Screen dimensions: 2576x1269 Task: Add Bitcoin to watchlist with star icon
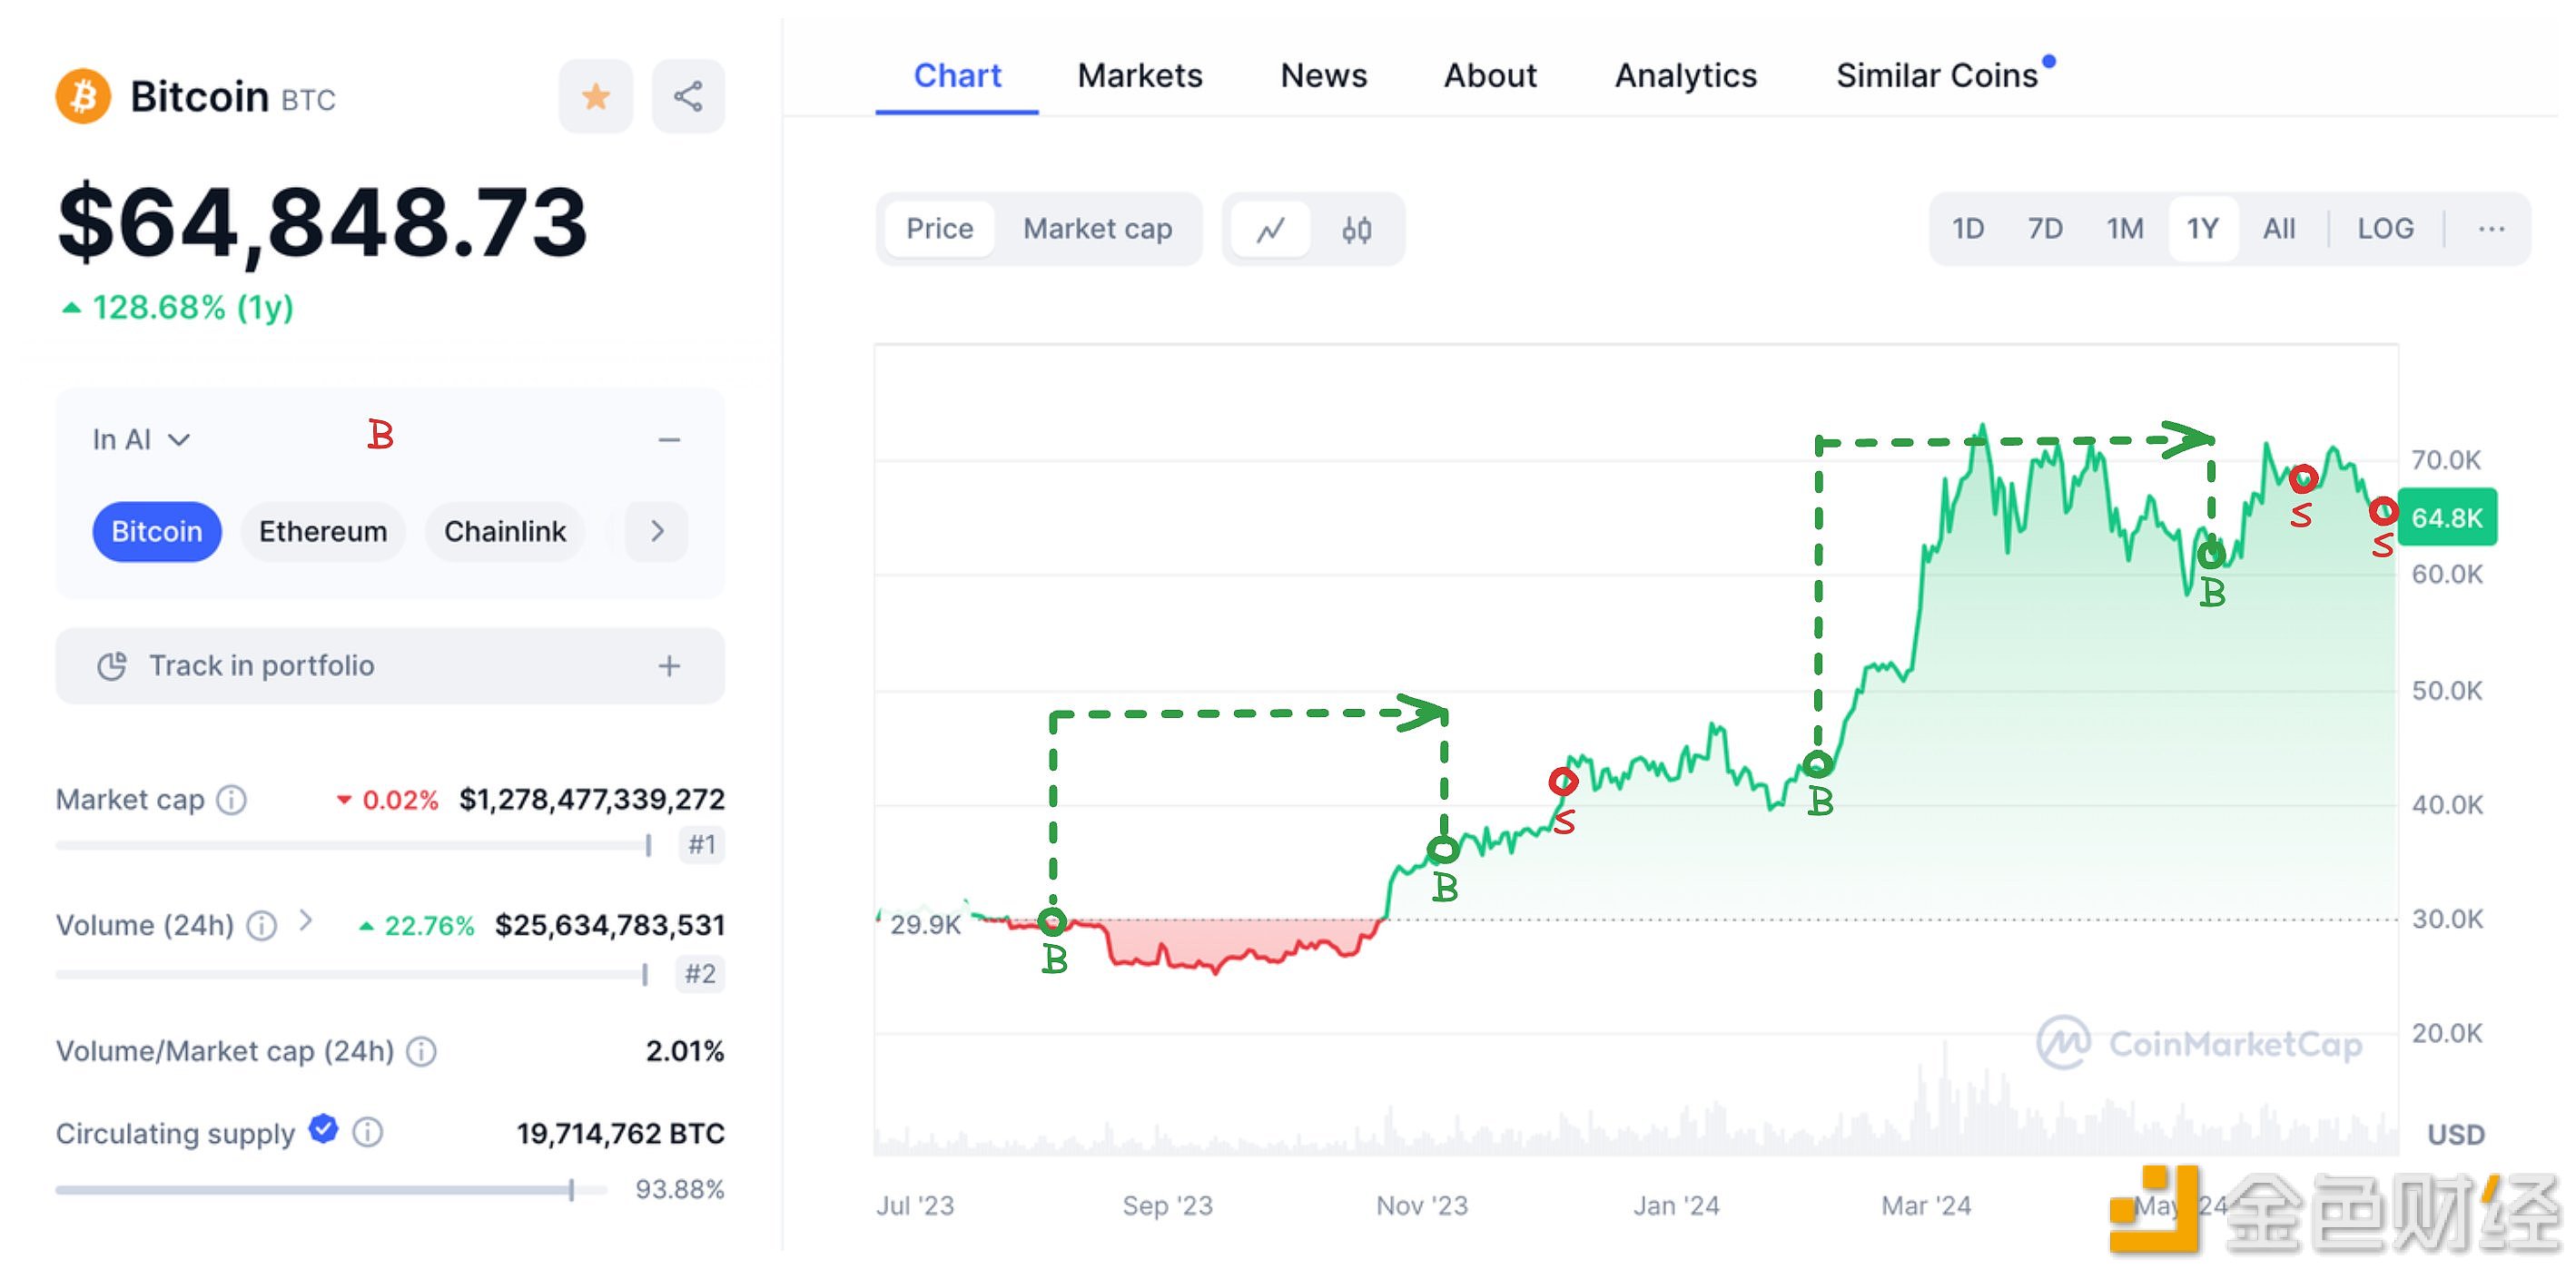coord(596,96)
